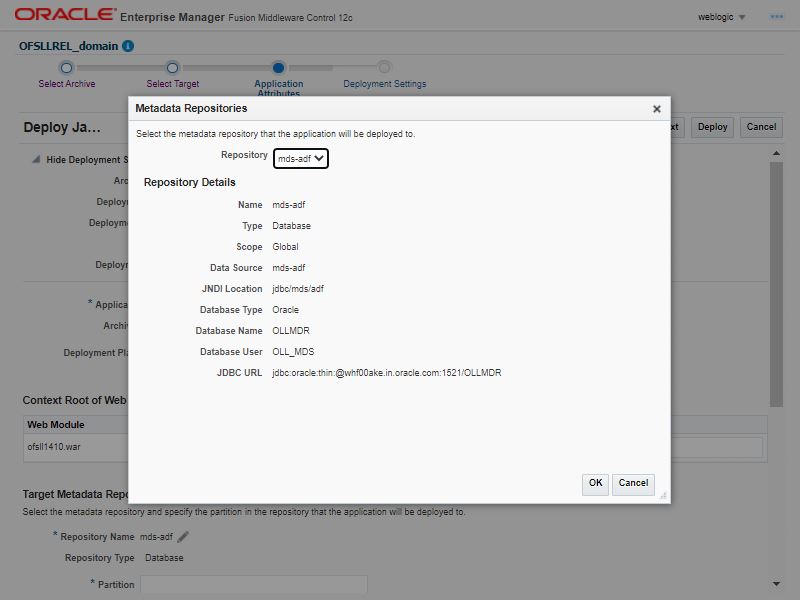Close the Metadata Repositories dialog with X
Viewport: 800px width, 600px height.
[657, 109]
